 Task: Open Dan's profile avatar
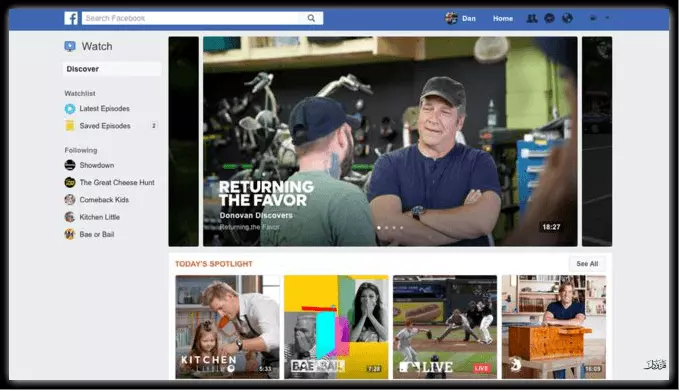click(451, 18)
